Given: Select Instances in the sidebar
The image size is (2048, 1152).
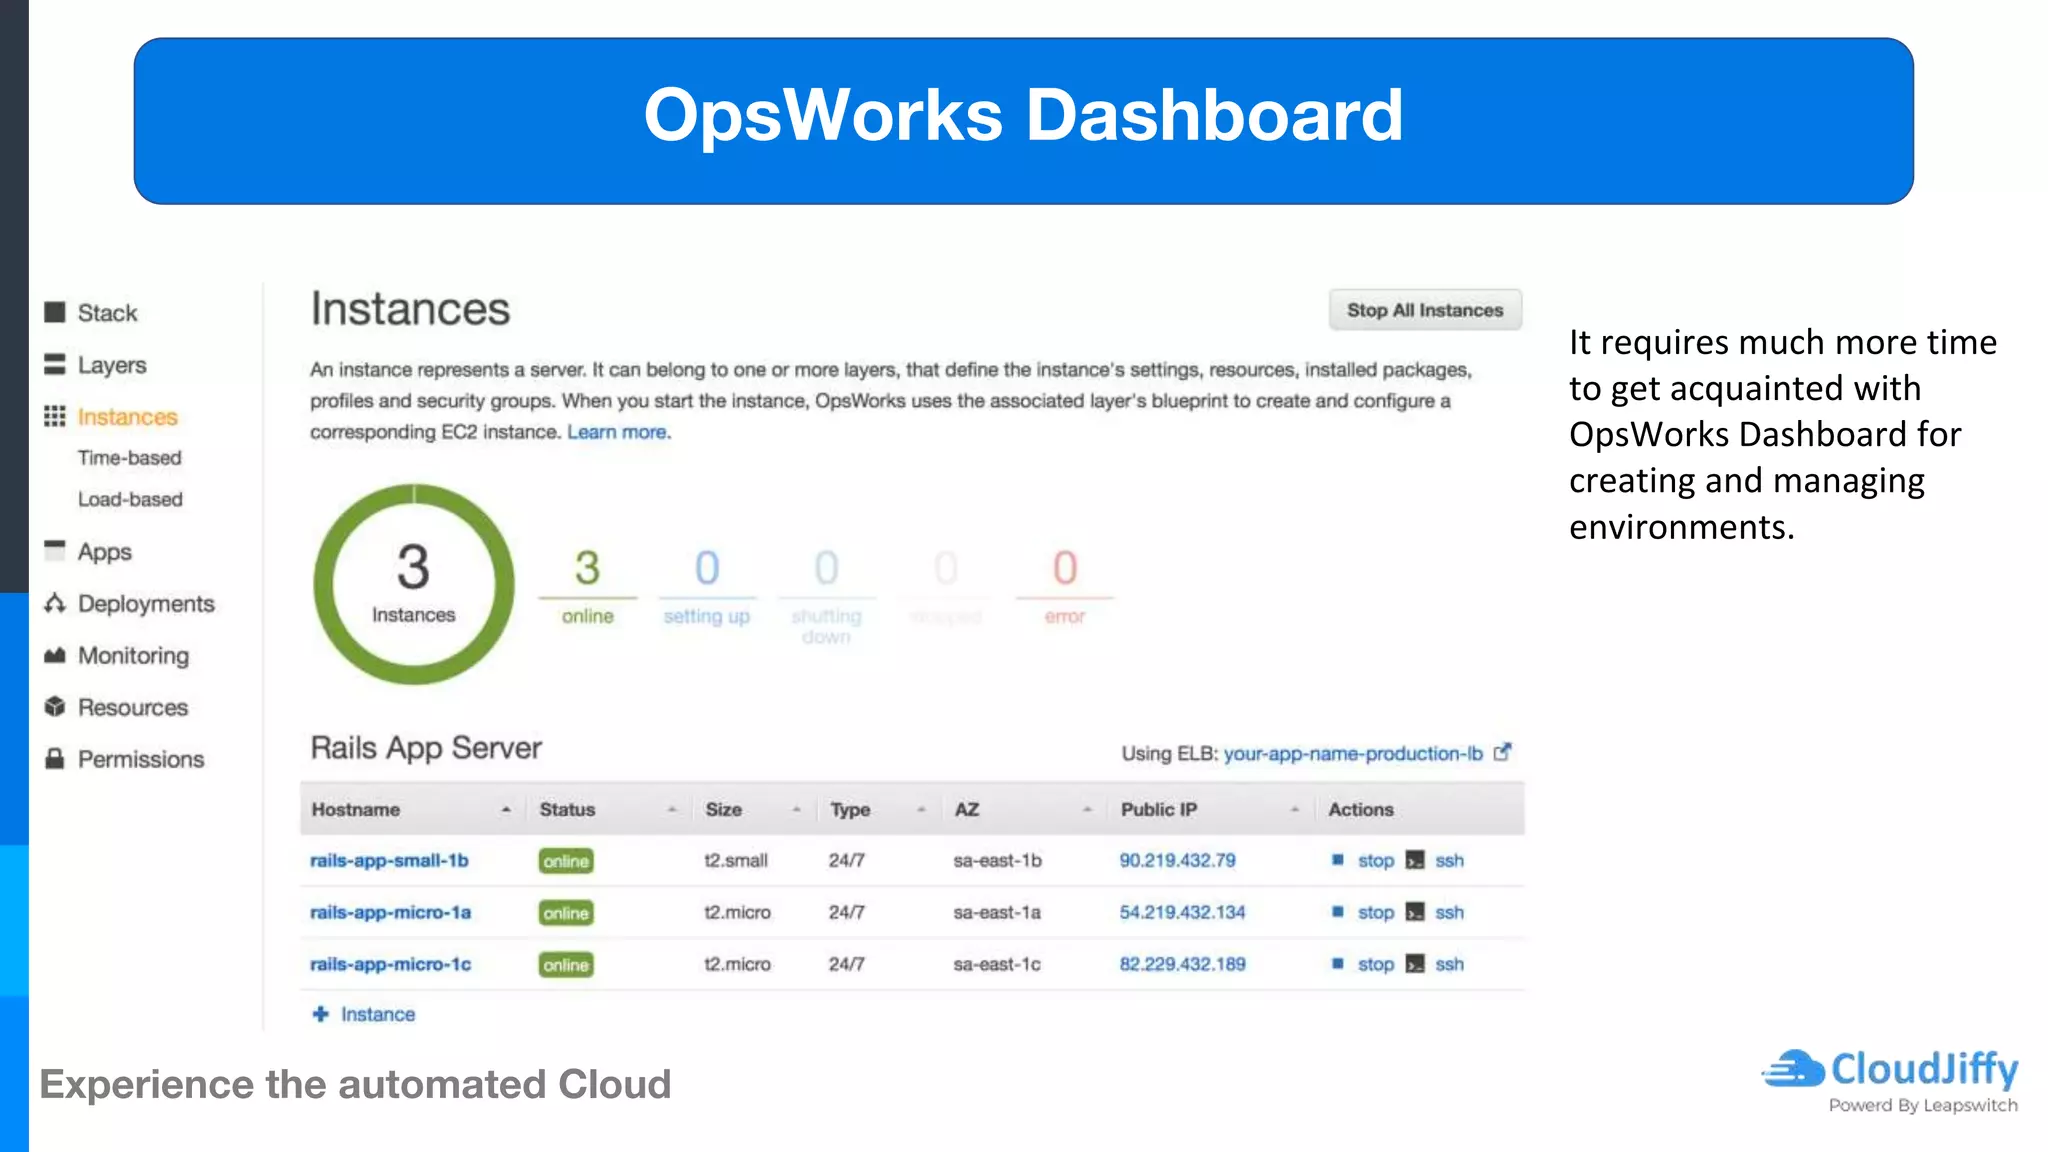Looking at the screenshot, I should [x=127, y=417].
